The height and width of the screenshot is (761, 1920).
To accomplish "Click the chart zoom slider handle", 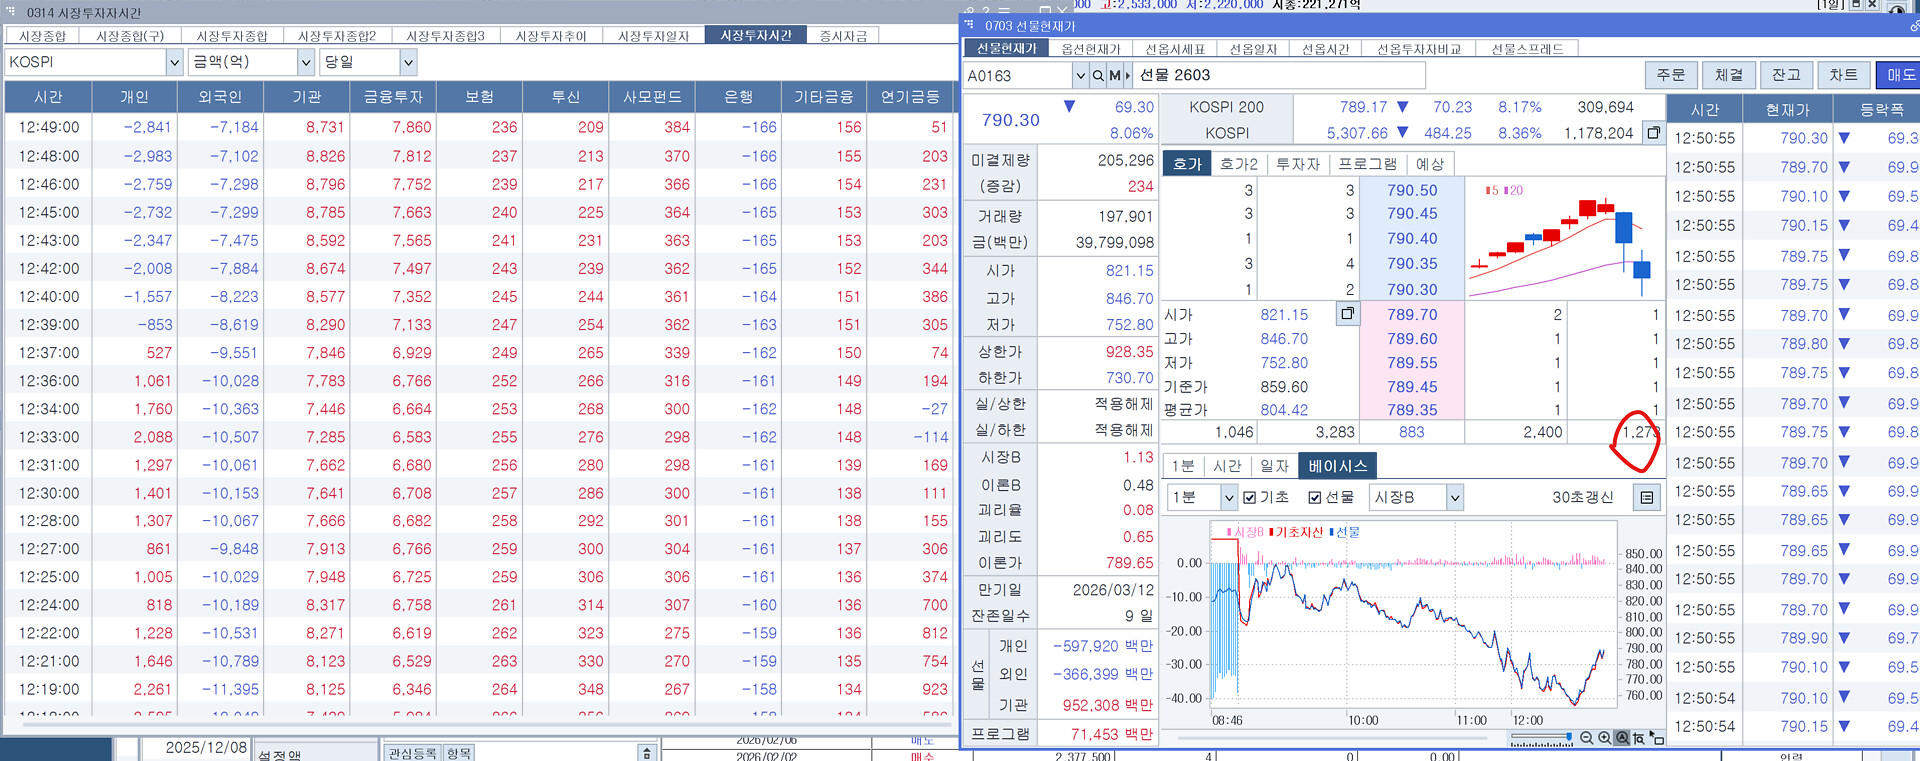I will pyautogui.click(x=1569, y=738).
